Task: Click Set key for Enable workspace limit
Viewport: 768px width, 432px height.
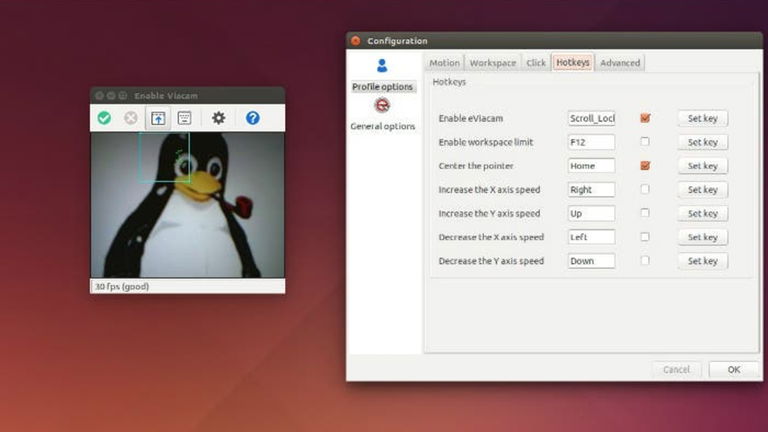Action: click(702, 142)
